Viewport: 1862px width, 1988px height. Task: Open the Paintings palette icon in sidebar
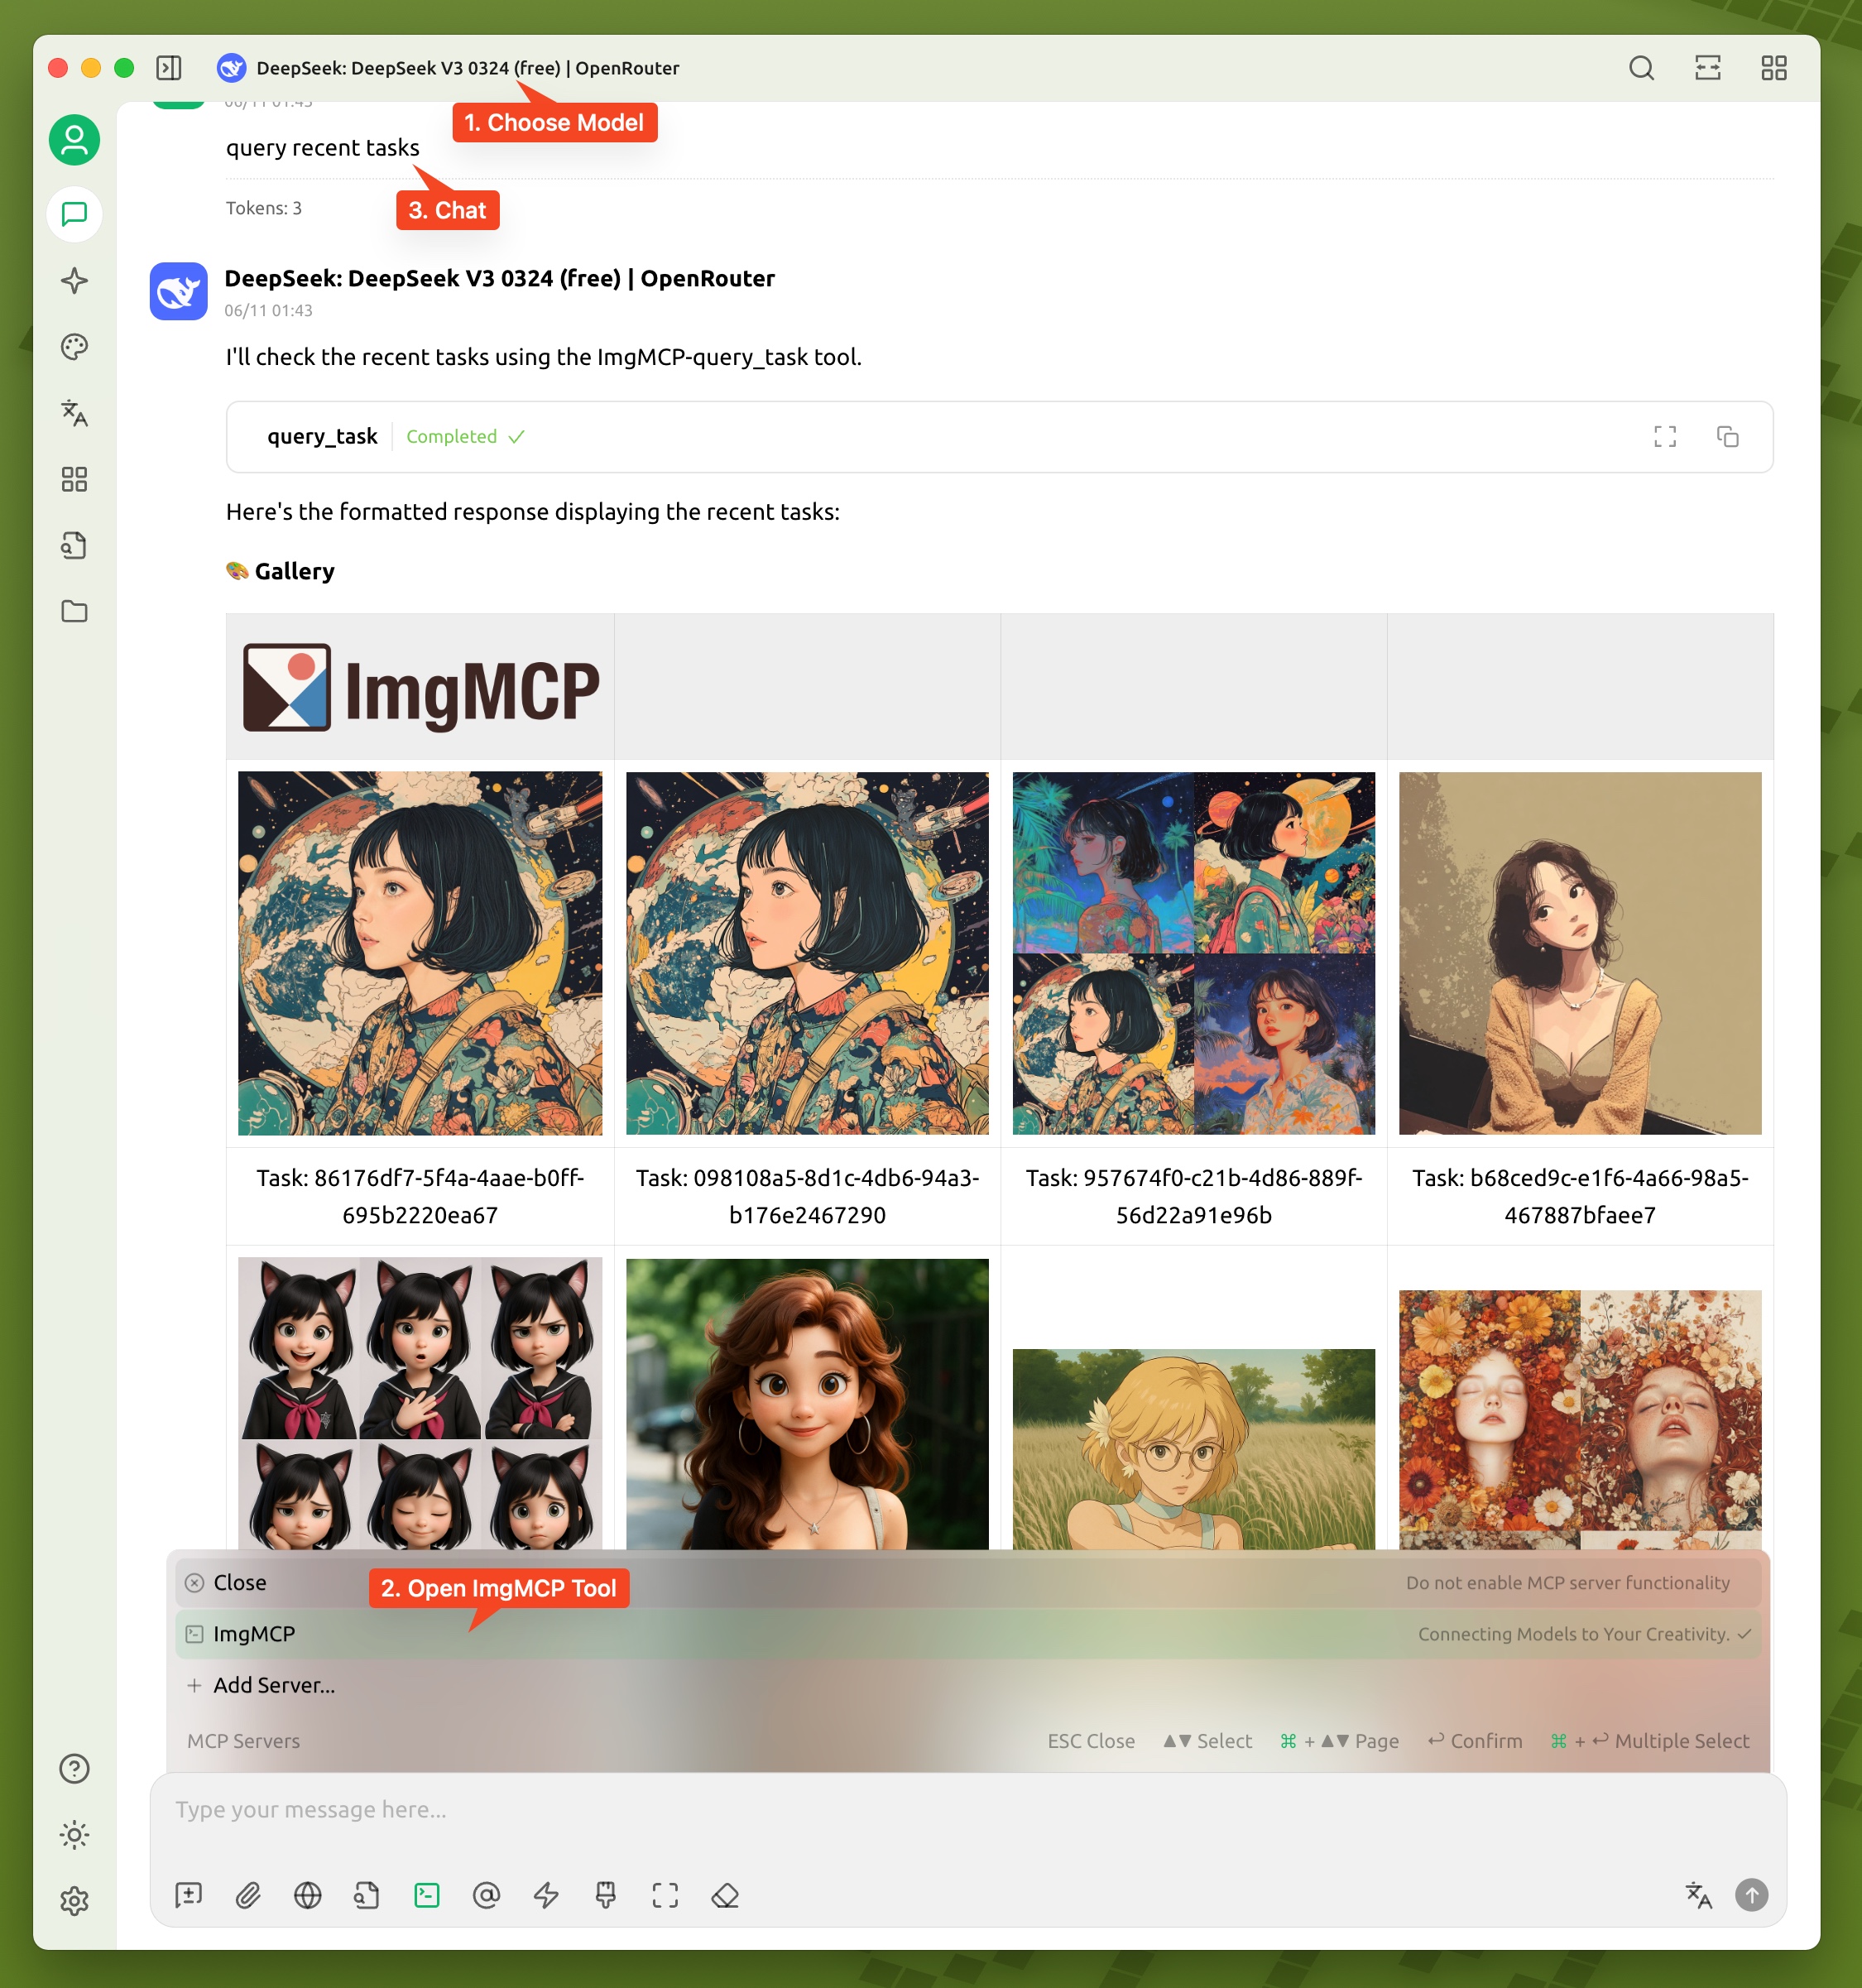point(74,347)
